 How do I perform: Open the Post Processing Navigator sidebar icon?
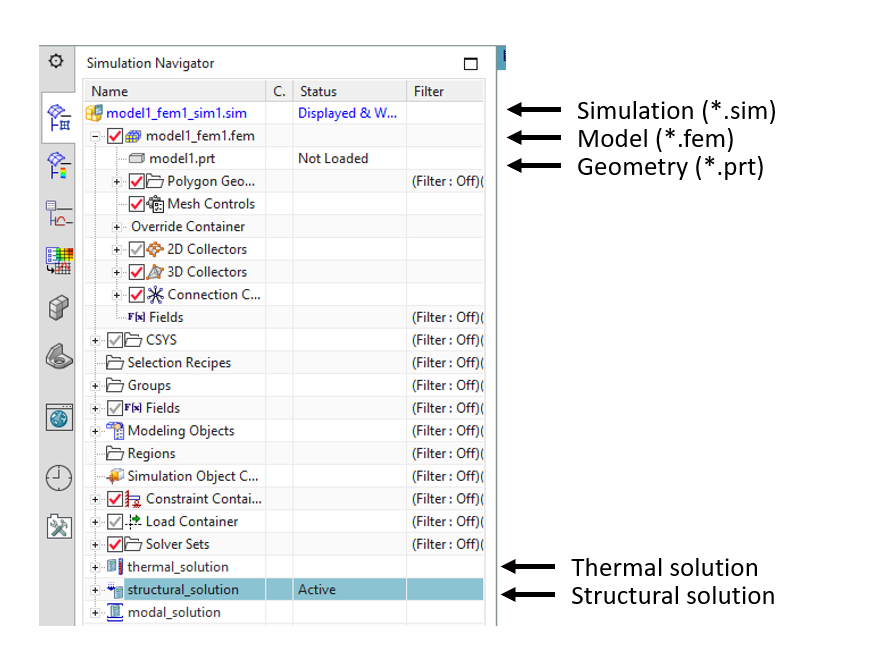click(x=59, y=165)
